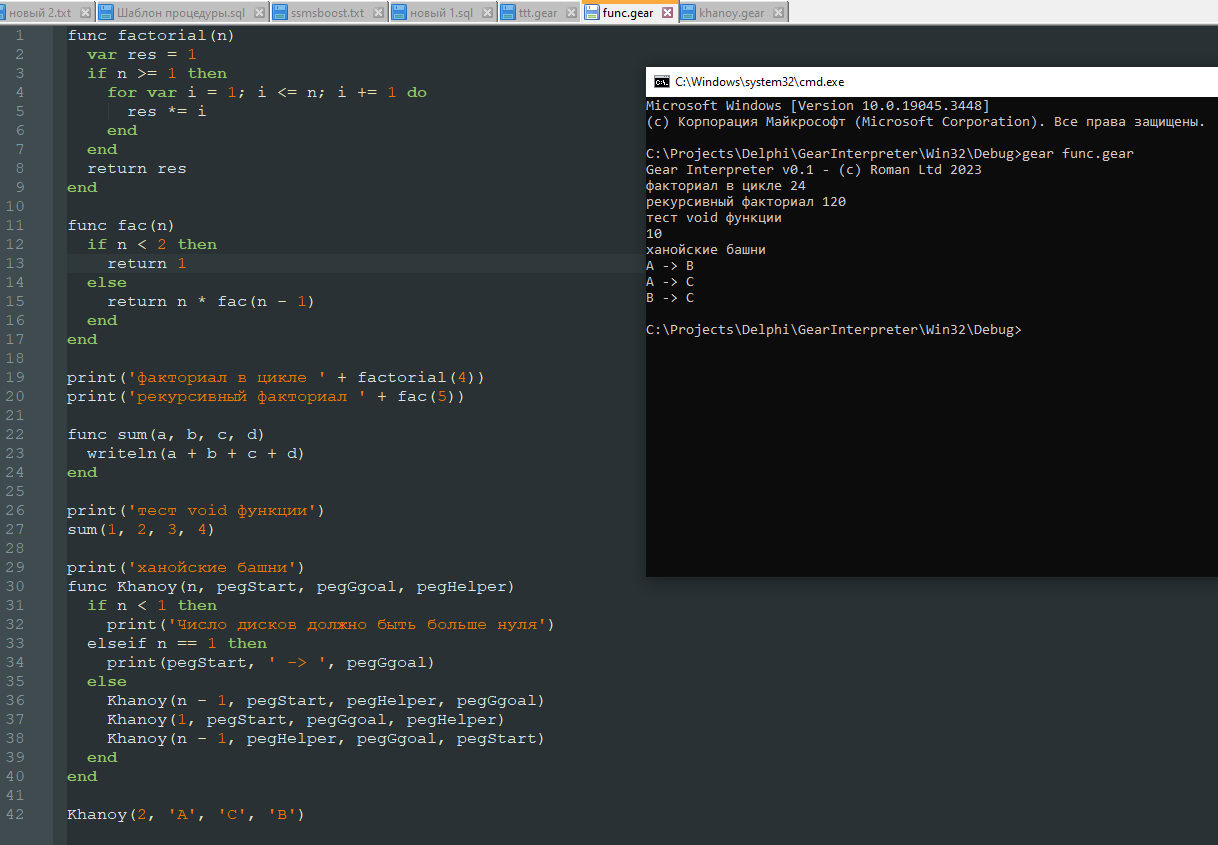Close the Шаблон процедуры.sql tab
This screenshot has width=1218, height=845.
point(259,13)
